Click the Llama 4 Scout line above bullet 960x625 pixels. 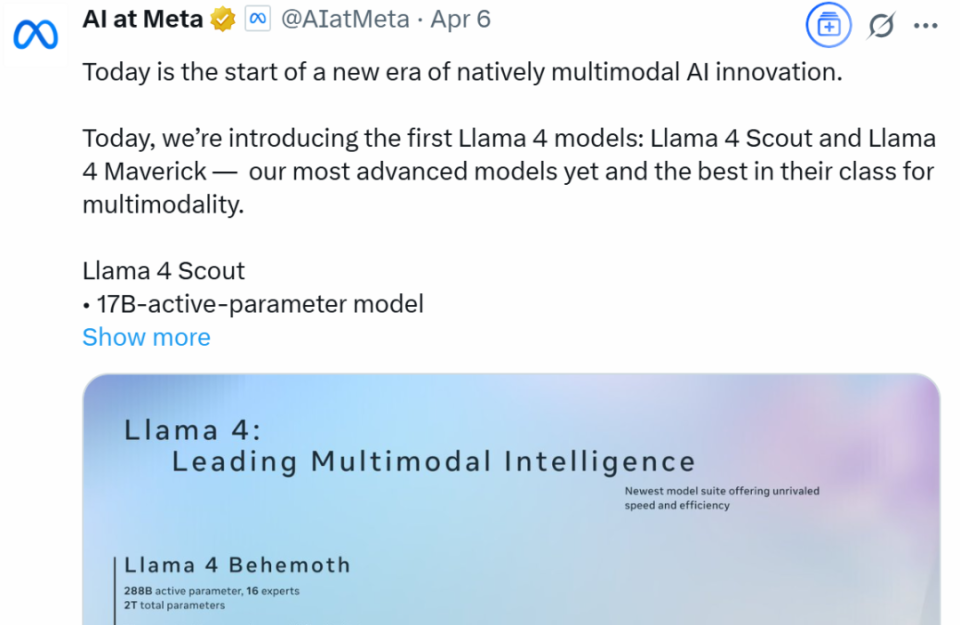click(x=163, y=271)
